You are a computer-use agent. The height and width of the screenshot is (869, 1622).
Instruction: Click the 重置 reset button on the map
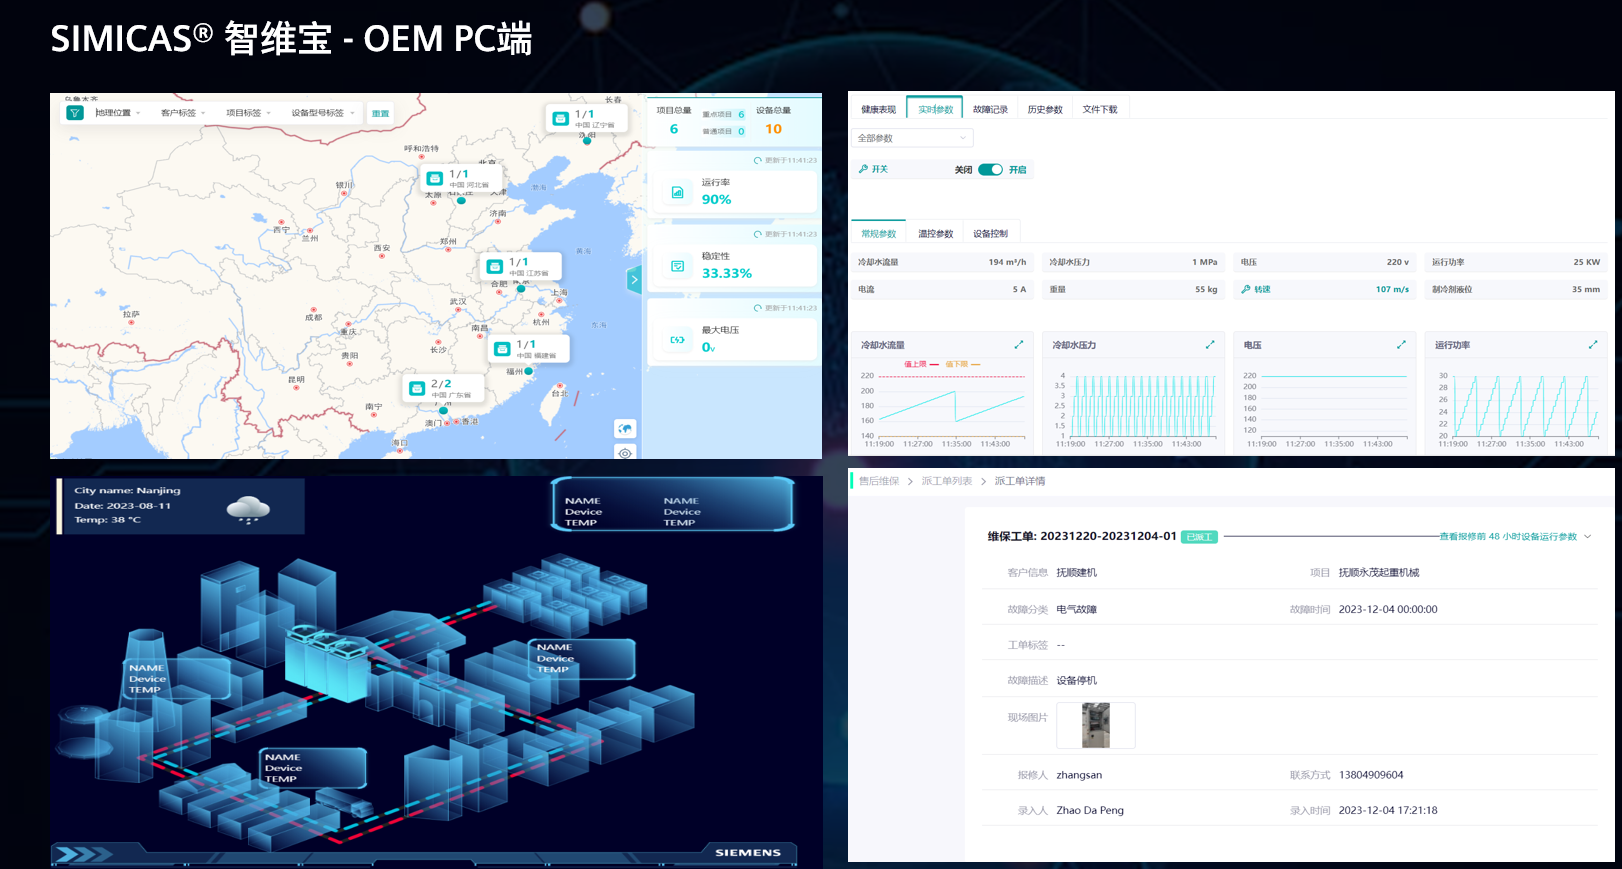(380, 113)
